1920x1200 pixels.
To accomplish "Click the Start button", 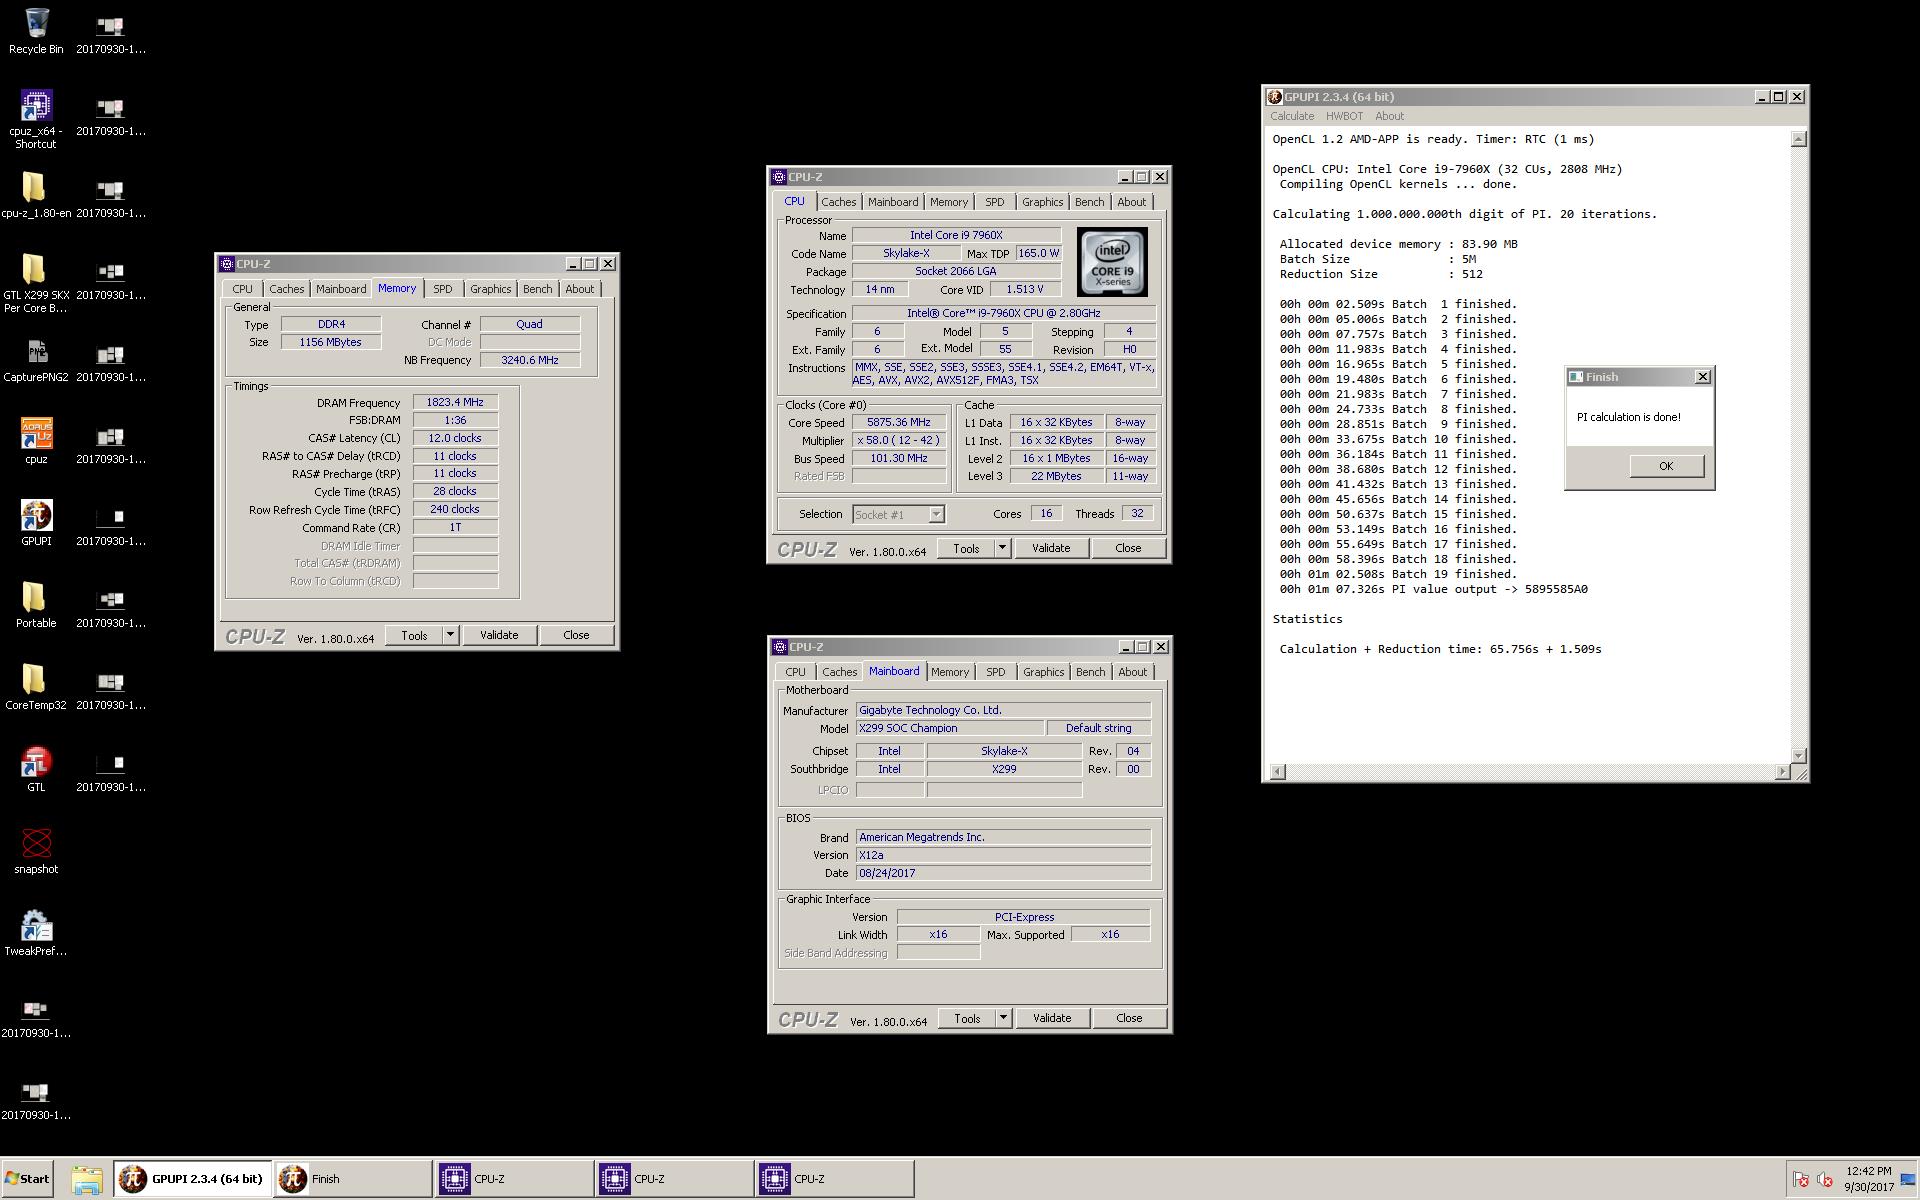I will [x=27, y=1179].
